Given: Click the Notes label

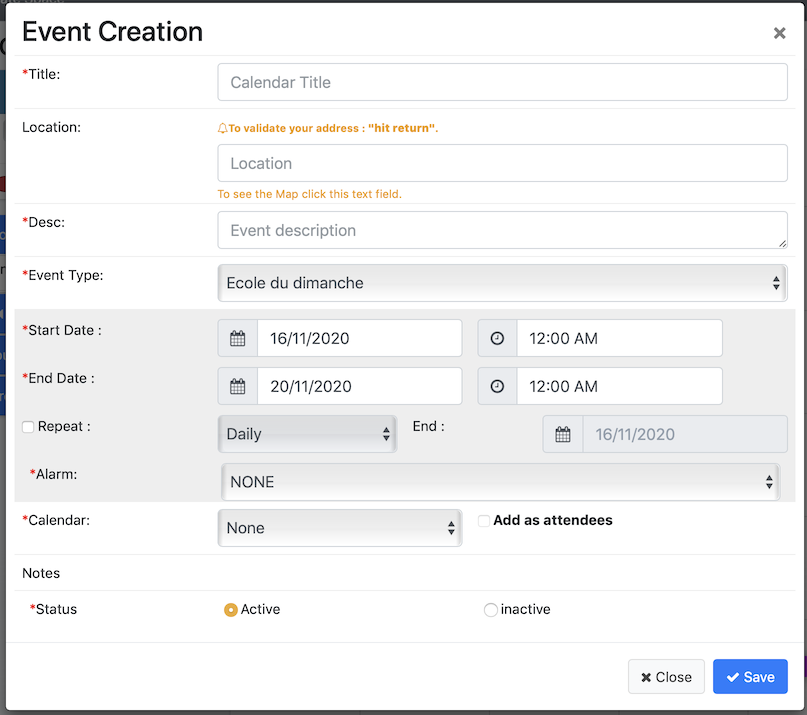Looking at the screenshot, I should tap(41, 573).
